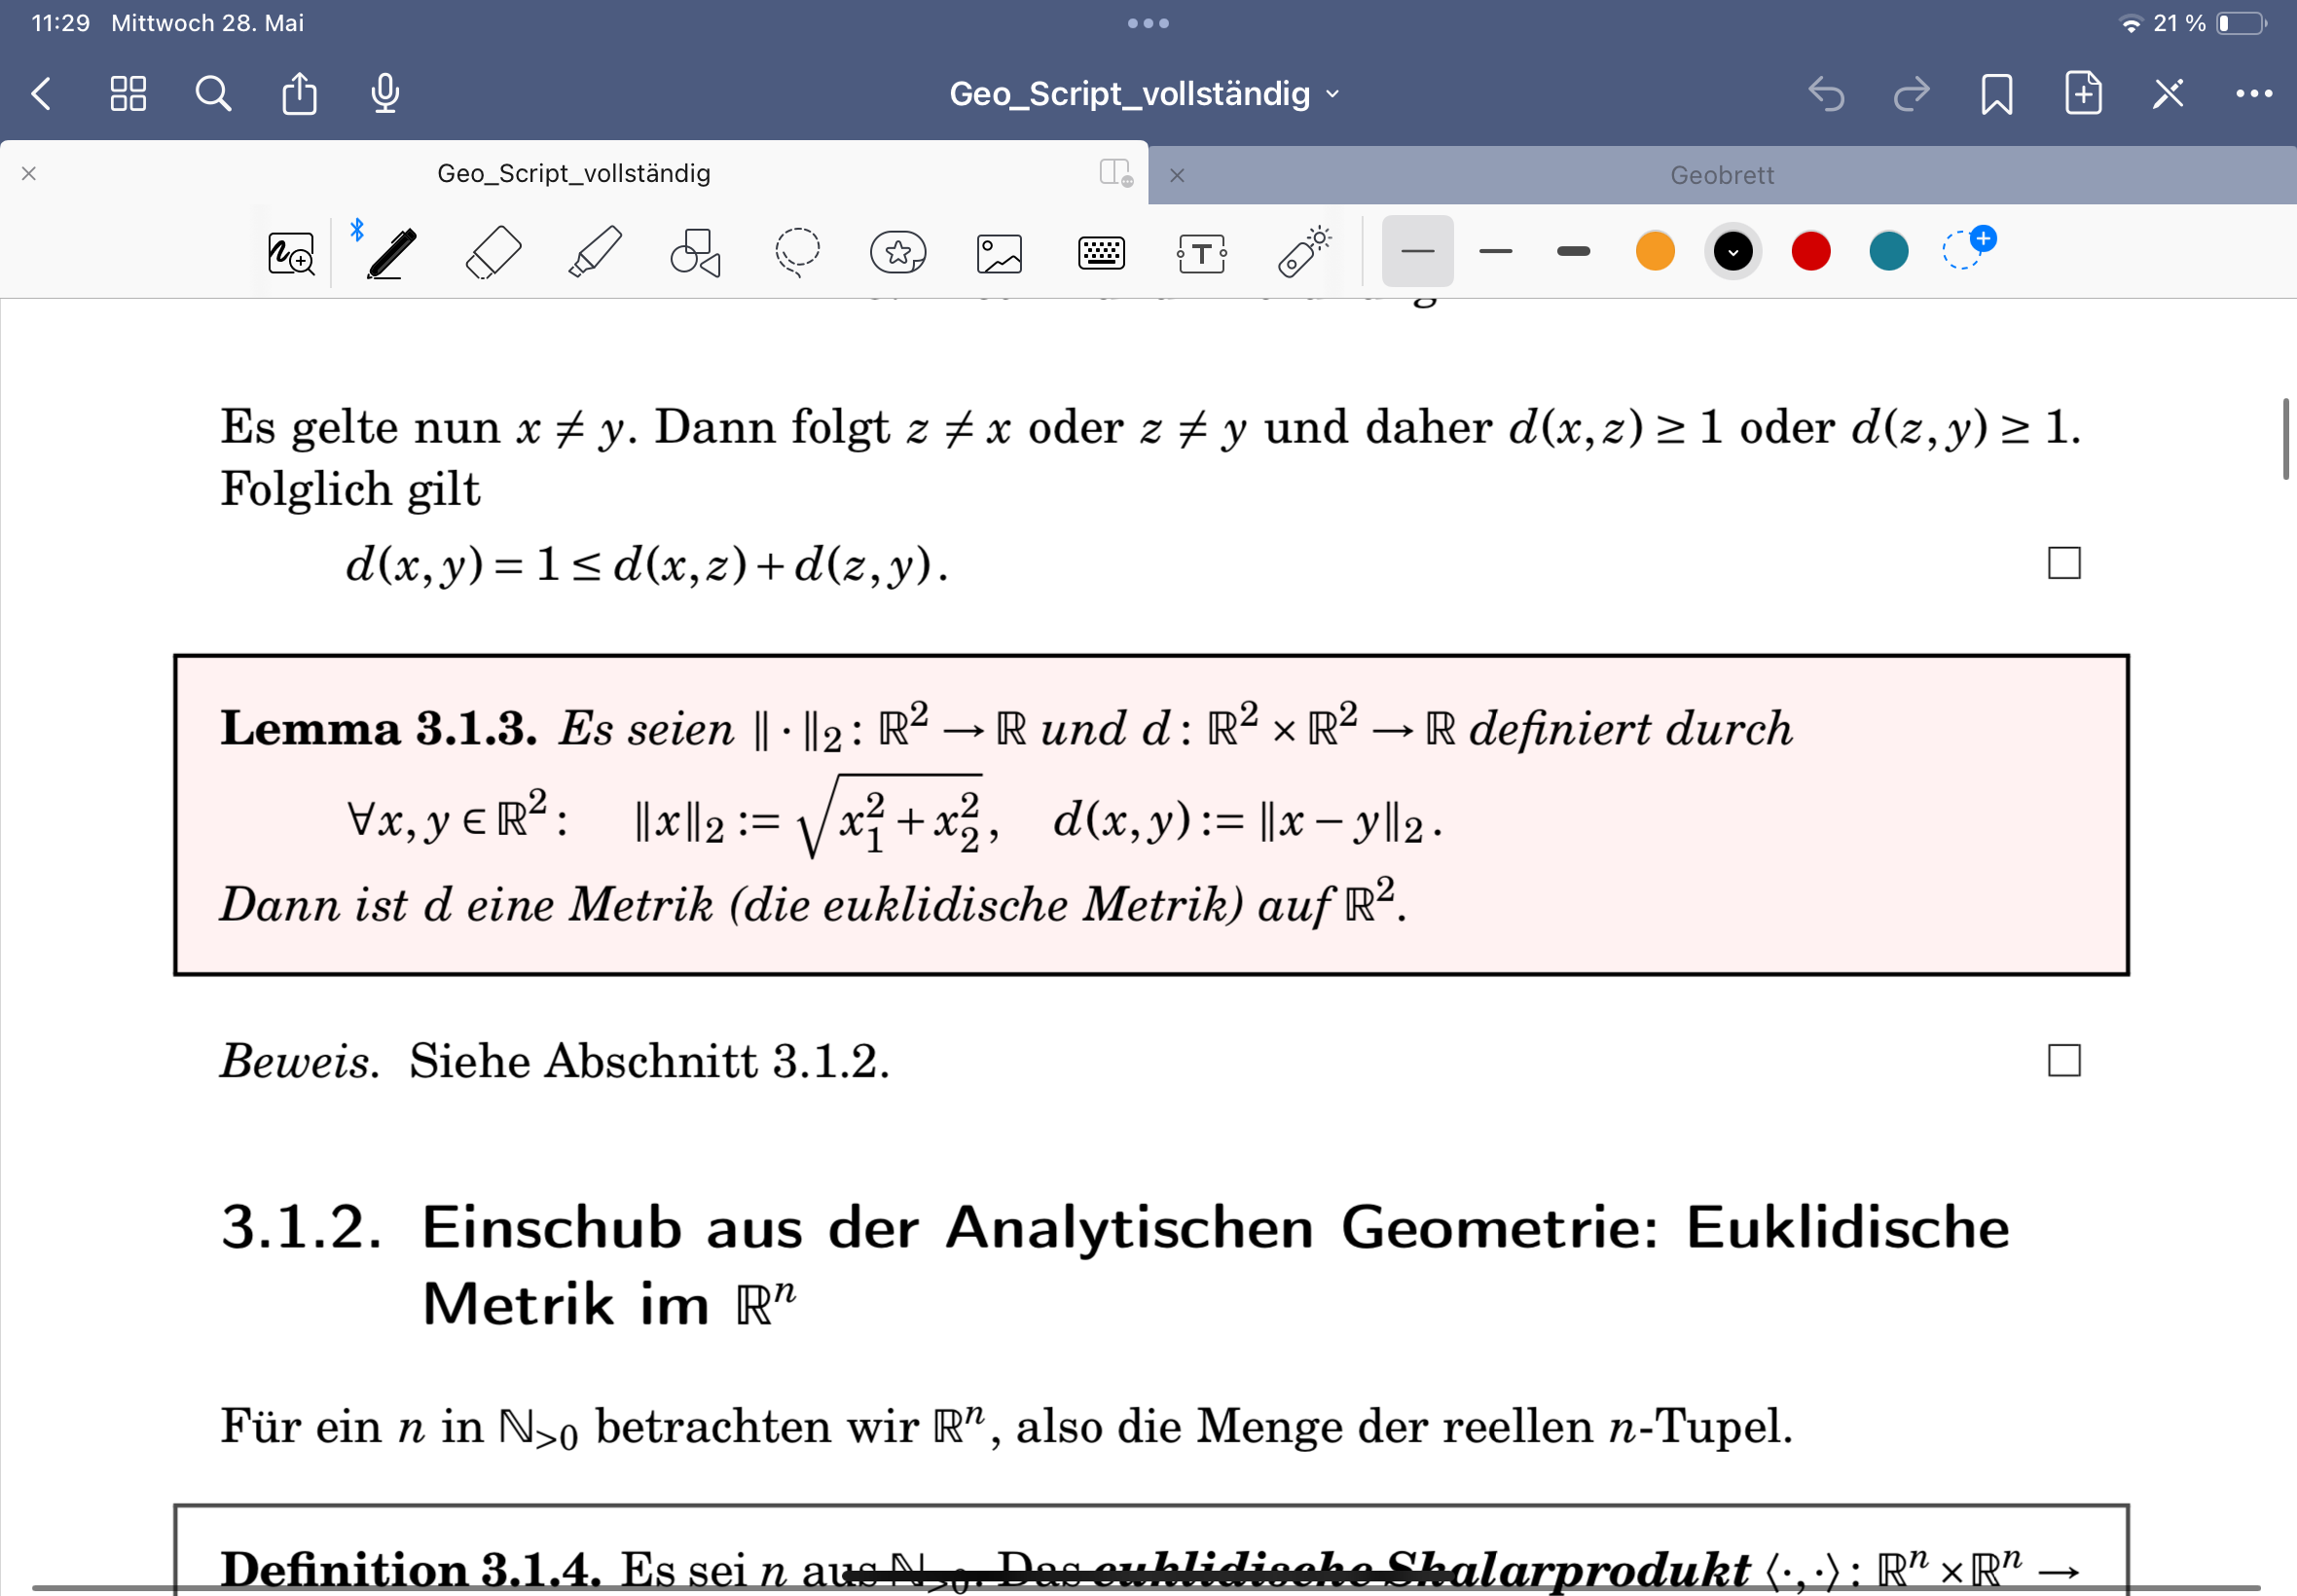Screen dimensions: 2297x1596
Task: Select the Laser pointer tool
Action: tap(1304, 252)
